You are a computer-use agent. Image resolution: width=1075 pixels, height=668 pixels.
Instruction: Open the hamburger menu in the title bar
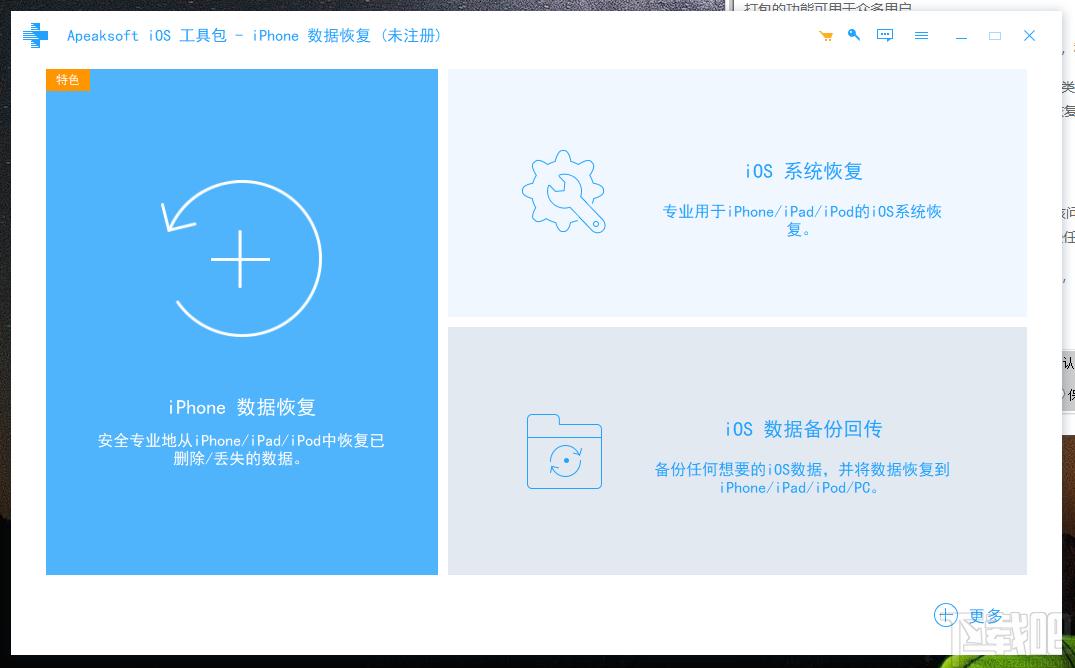coord(921,36)
